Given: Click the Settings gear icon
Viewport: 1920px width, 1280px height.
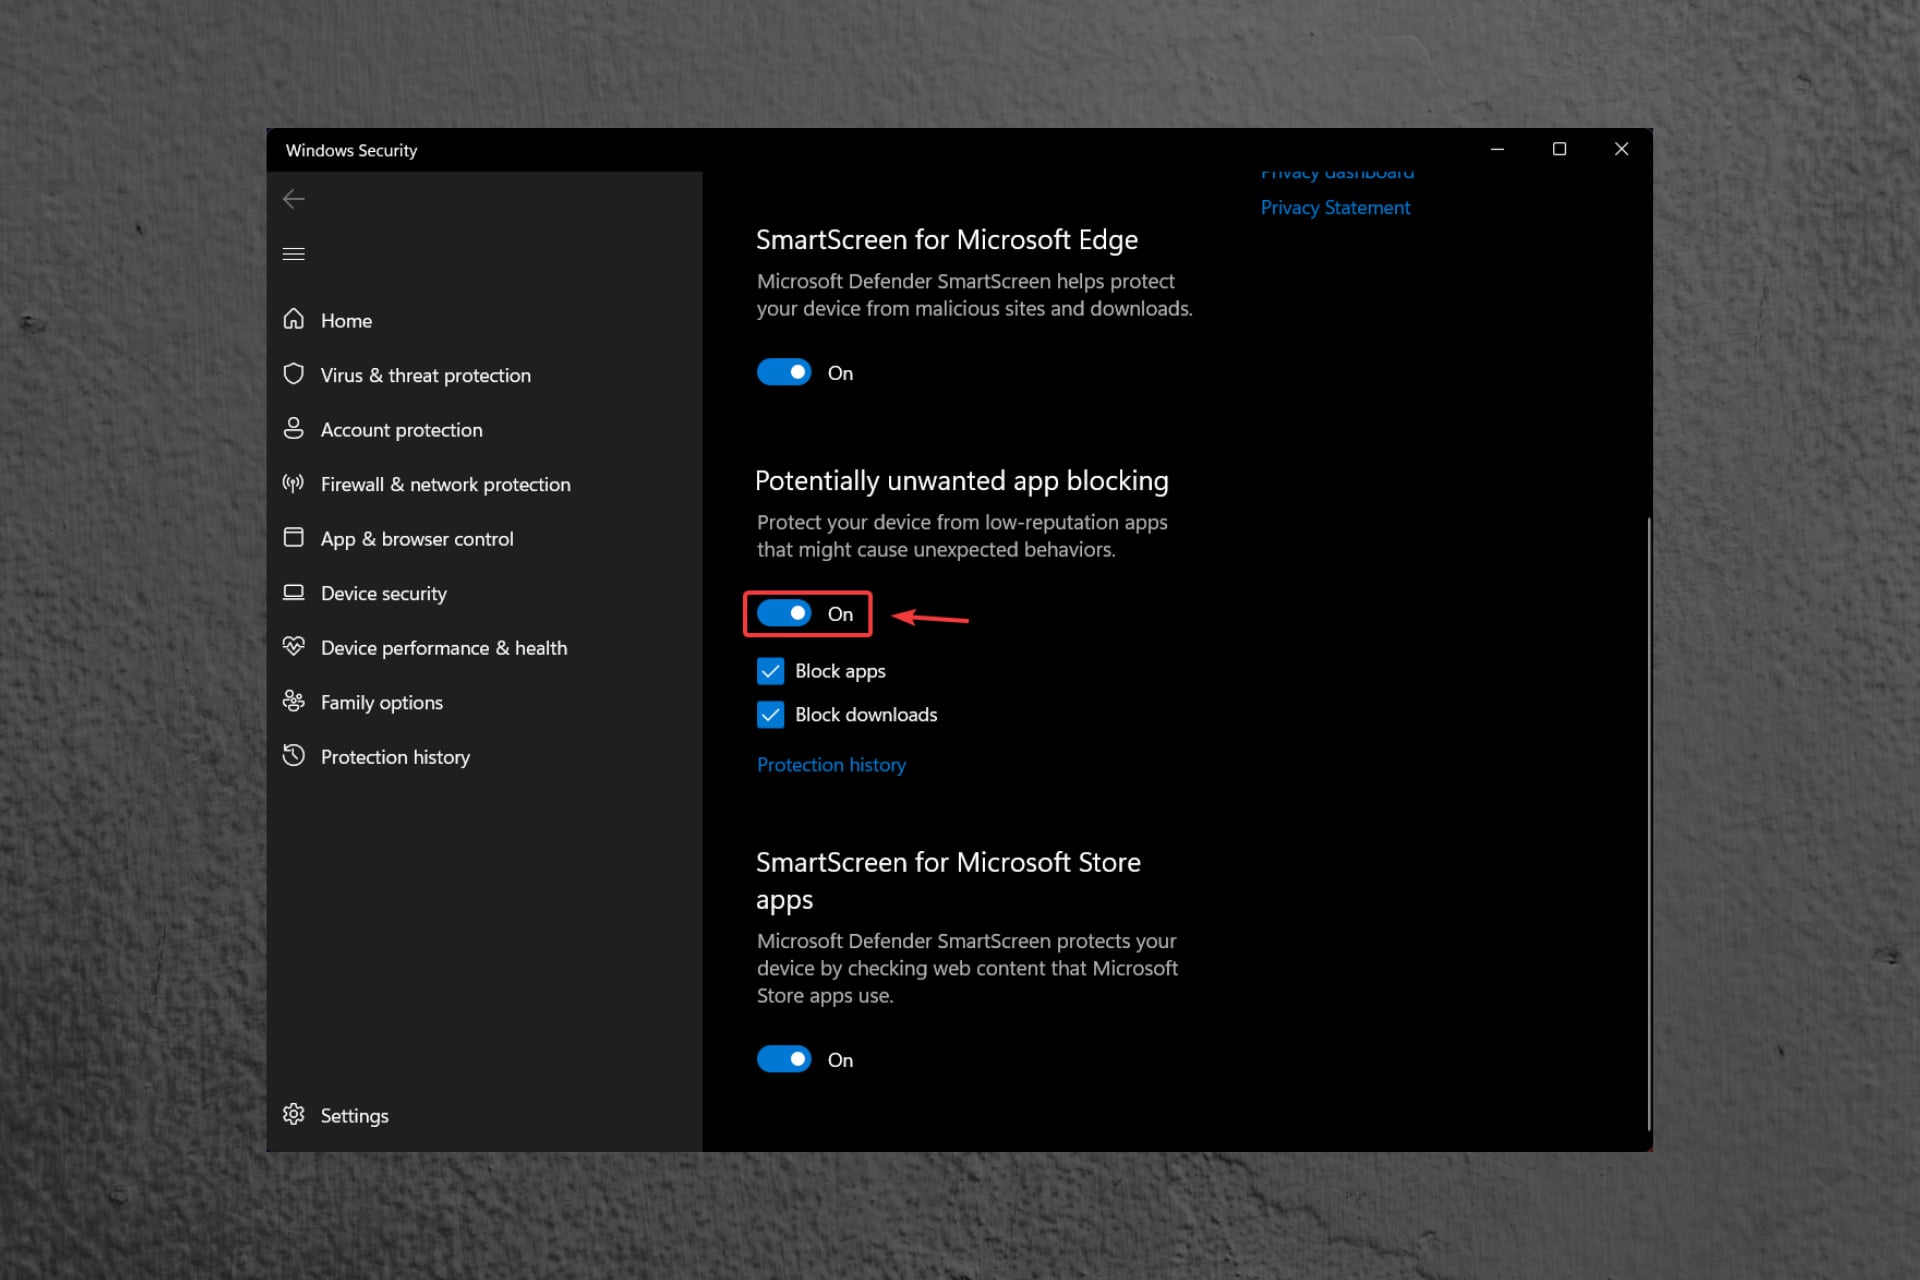Looking at the screenshot, I should click(293, 1114).
